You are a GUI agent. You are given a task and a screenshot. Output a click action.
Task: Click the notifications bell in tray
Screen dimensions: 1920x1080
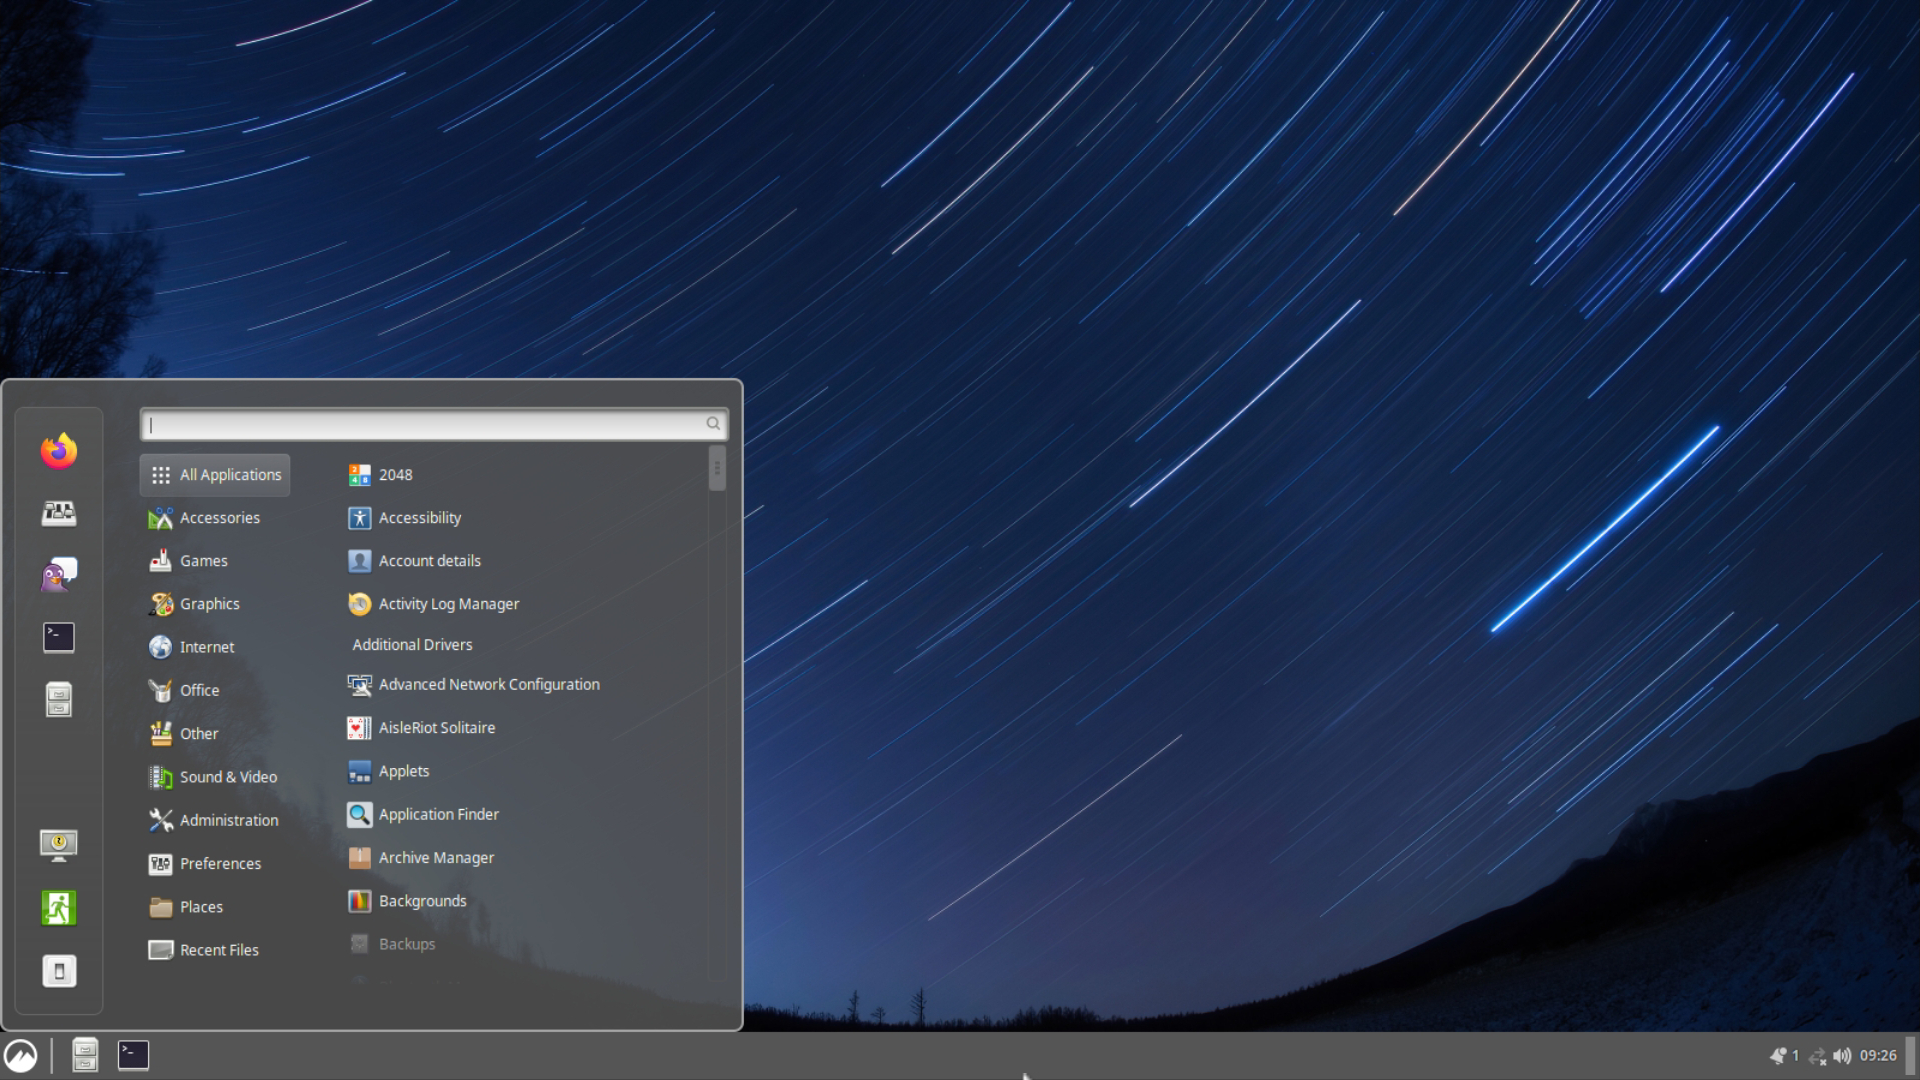[1778, 1056]
